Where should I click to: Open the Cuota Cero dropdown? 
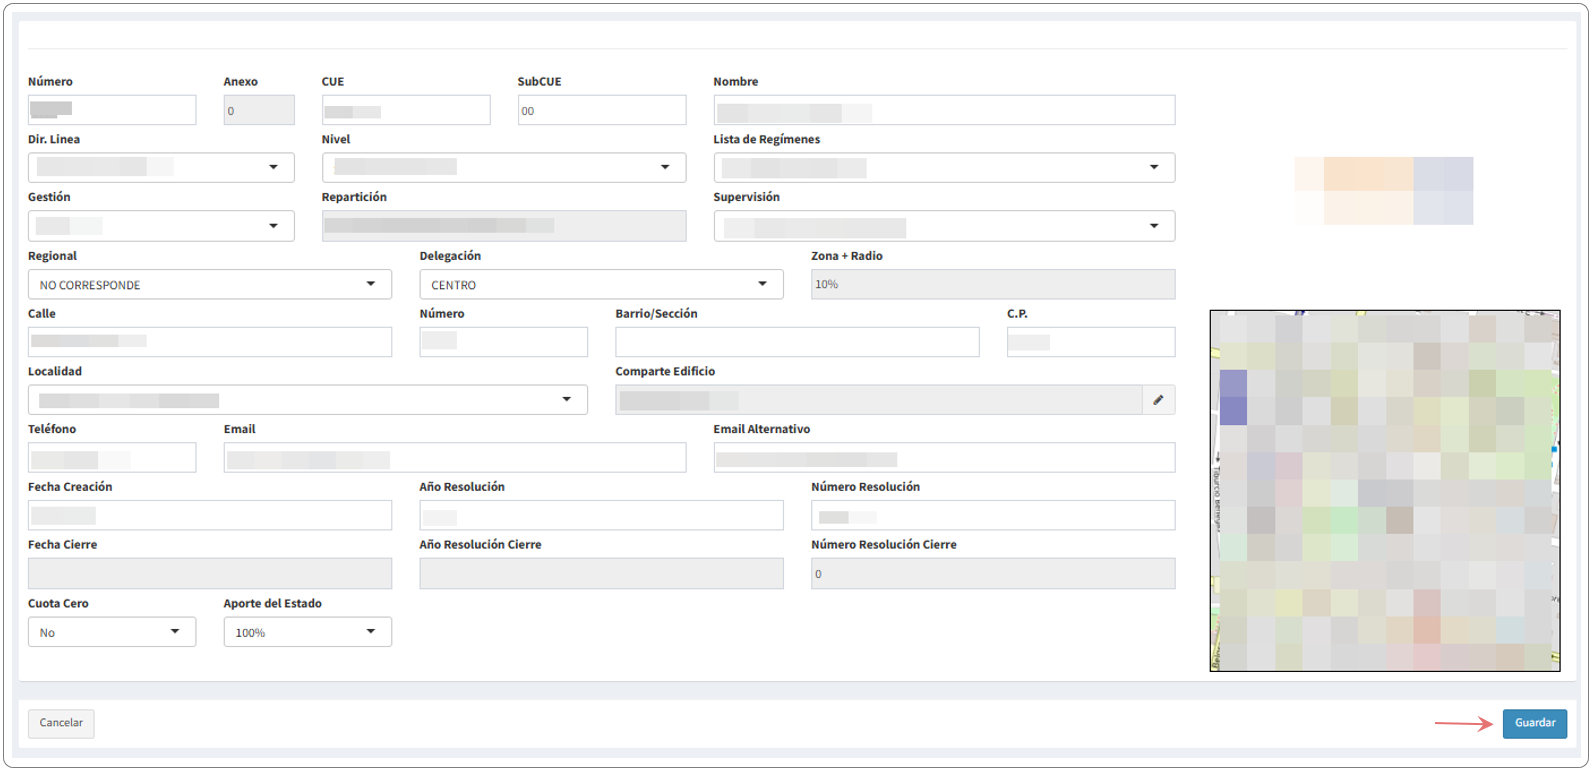(112, 632)
